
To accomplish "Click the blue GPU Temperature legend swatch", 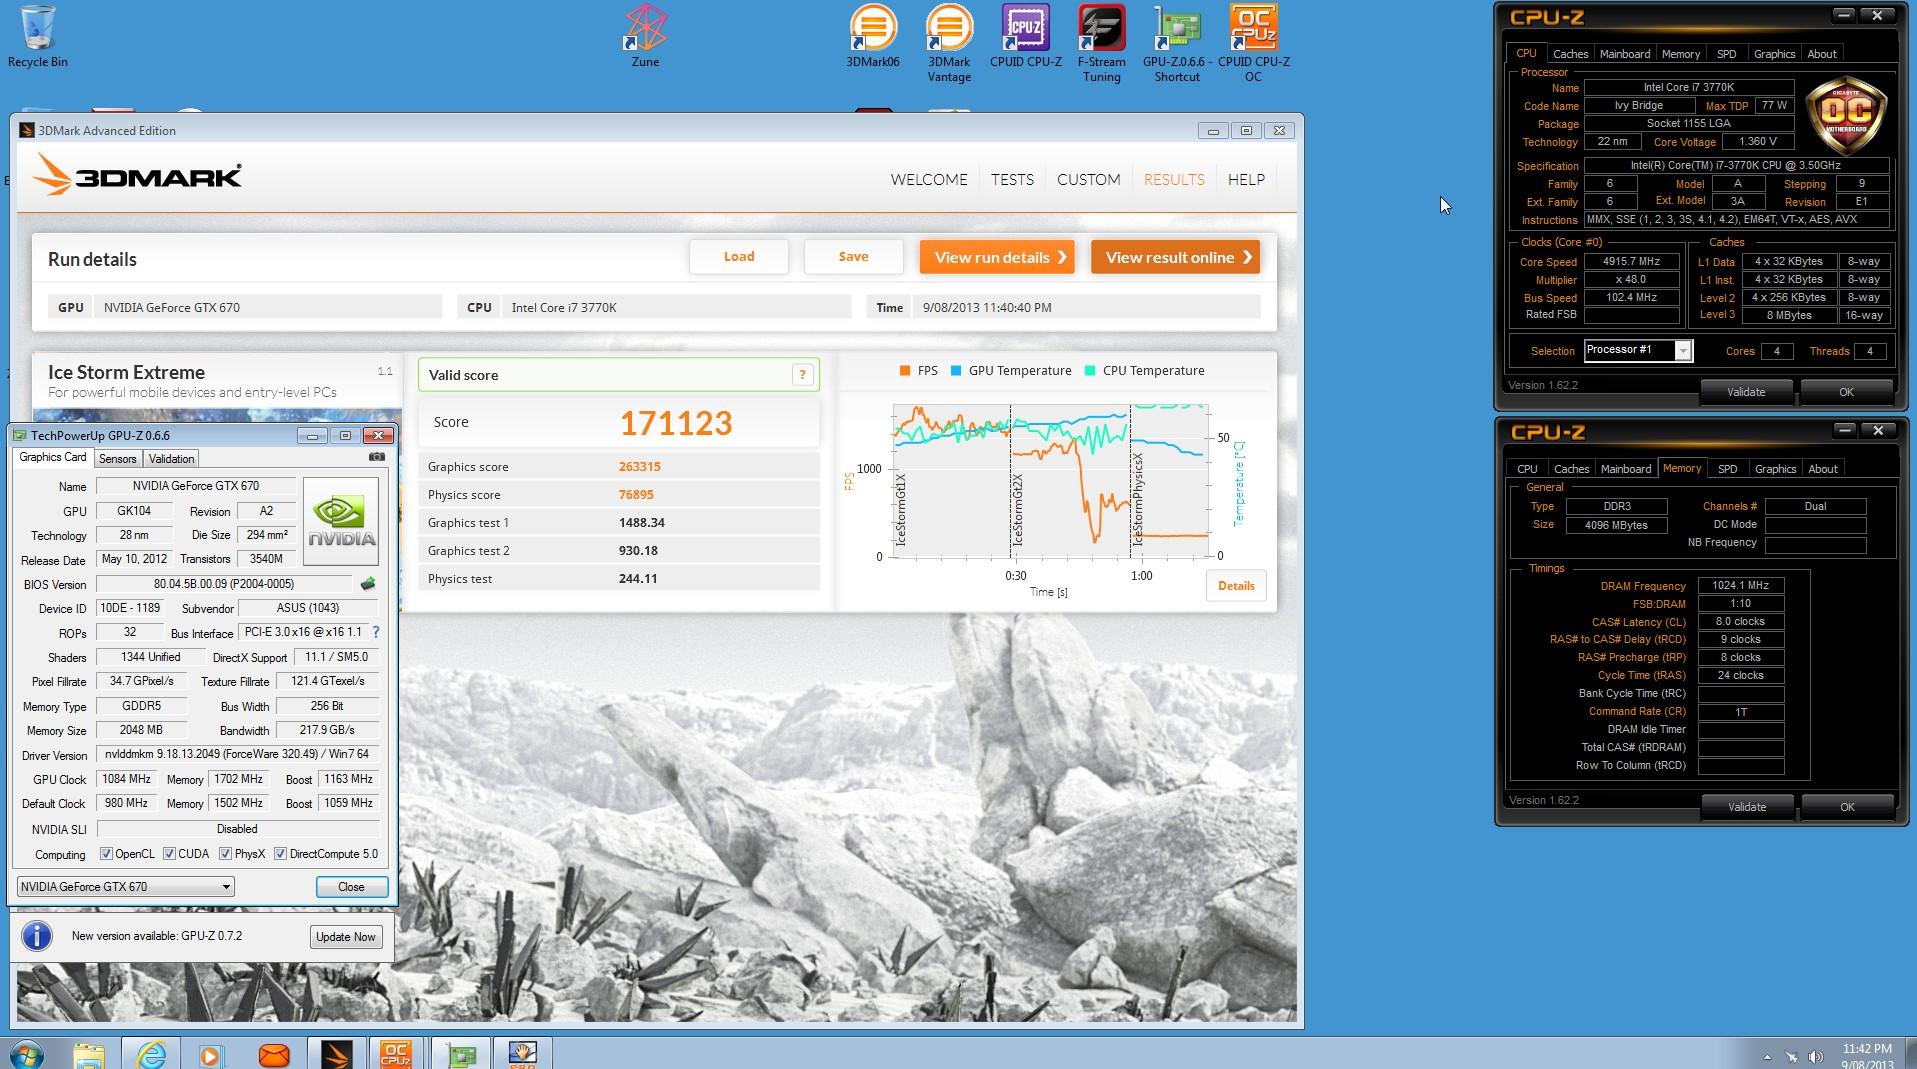I will (955, 371).
